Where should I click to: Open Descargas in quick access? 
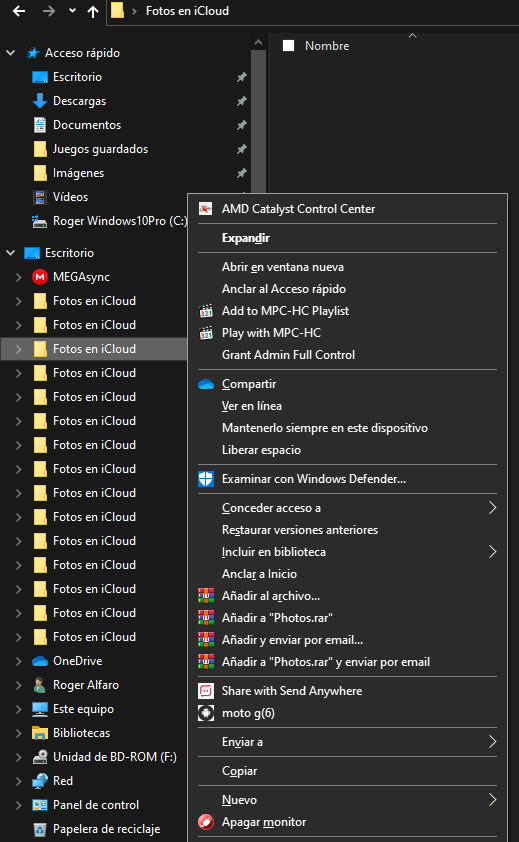point(79,101)
